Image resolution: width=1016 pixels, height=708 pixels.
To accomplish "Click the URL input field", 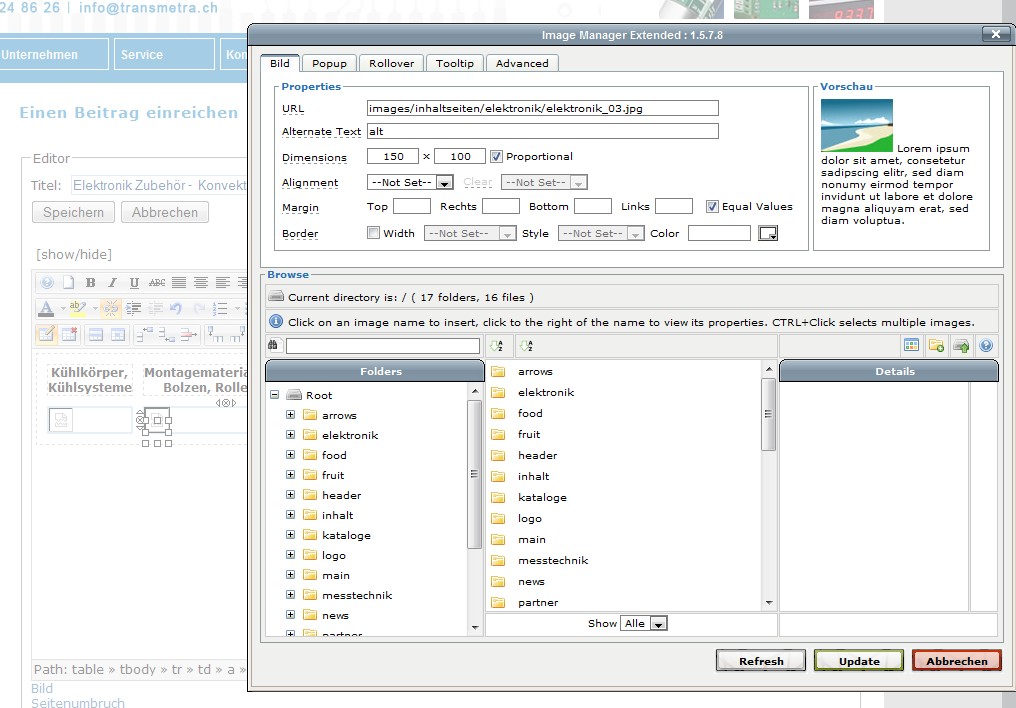I will (x=542, y=108).
